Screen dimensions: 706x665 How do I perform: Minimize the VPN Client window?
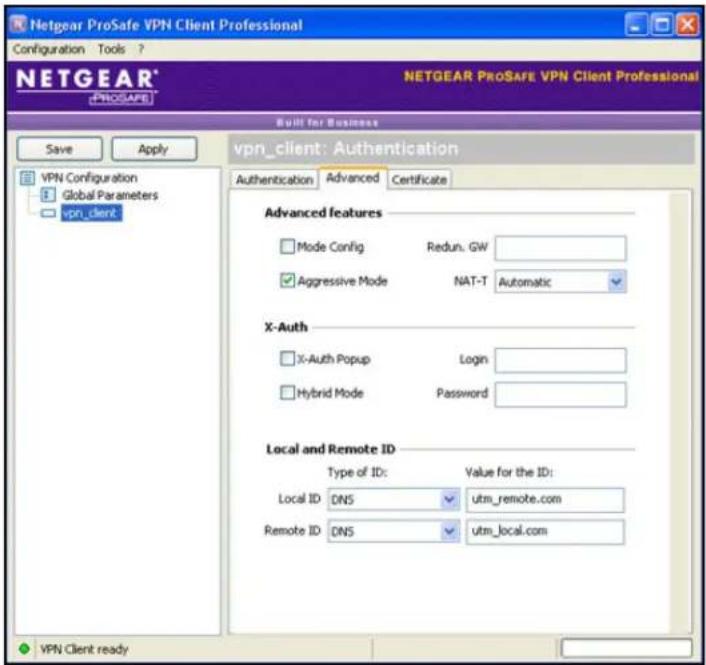click(x=636, y=25)
